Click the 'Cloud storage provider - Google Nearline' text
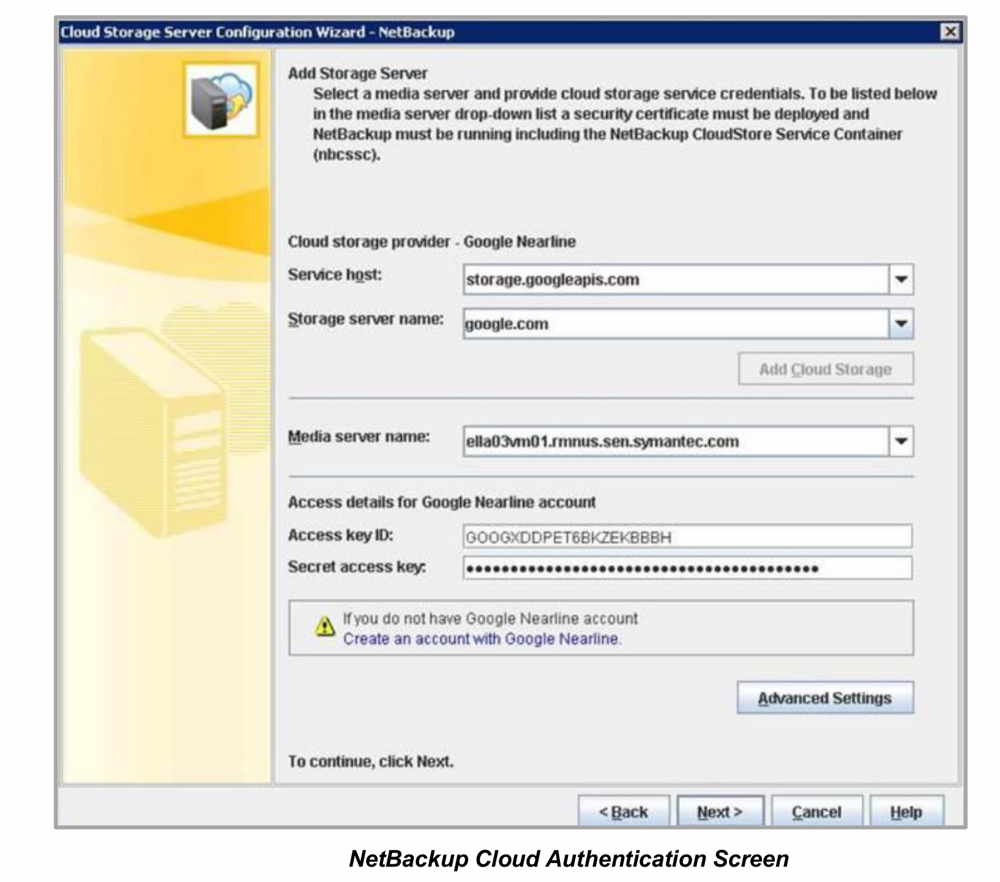 pyautogui.click(x=432, y=242)
